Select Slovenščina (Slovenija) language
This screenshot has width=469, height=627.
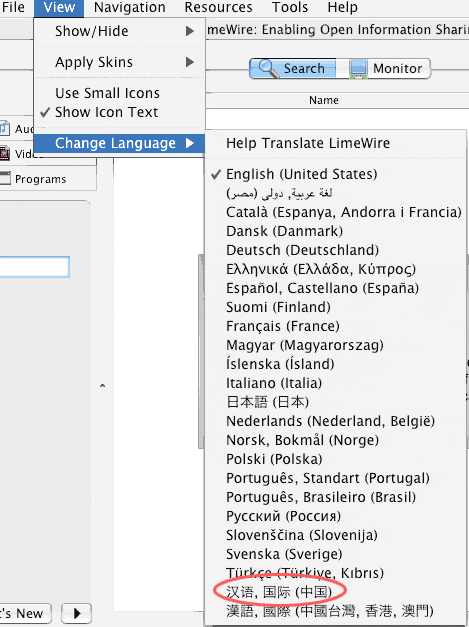click(335, 535)
